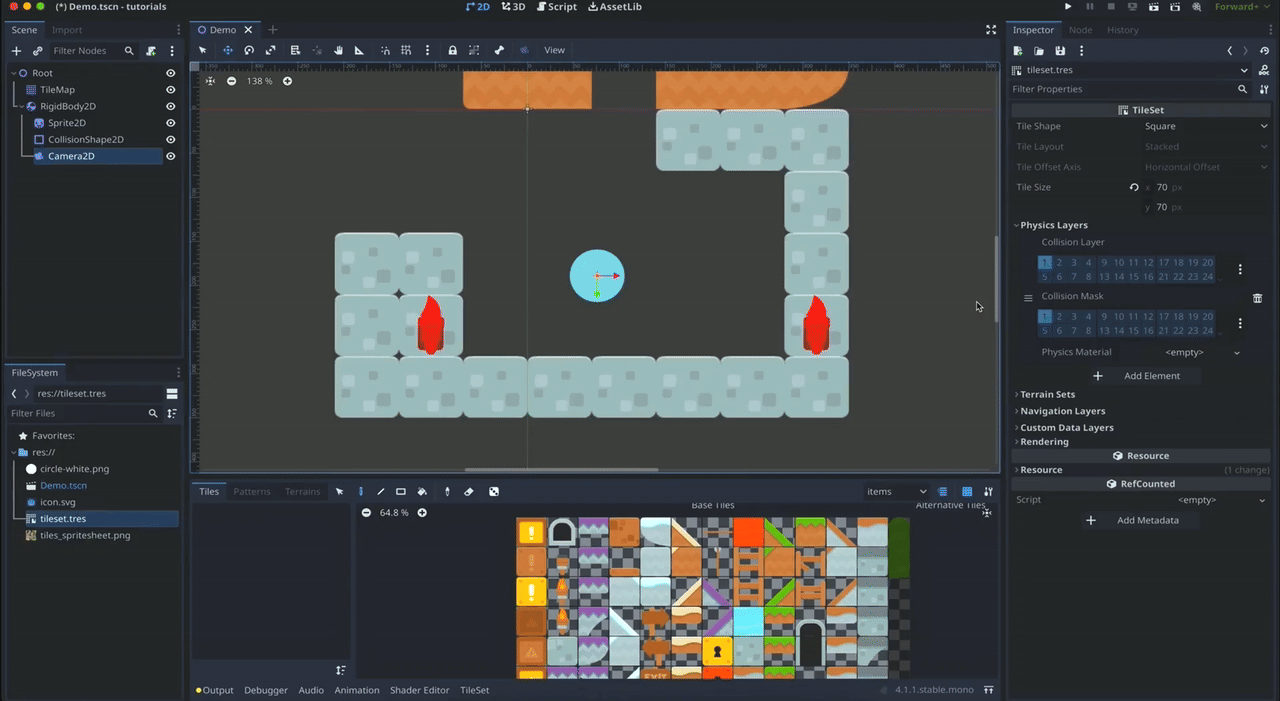Image resolution: width=1280 pixels, height=701 pixels.
Task: Expand the Navigation Layers section
Action: 1061,411
